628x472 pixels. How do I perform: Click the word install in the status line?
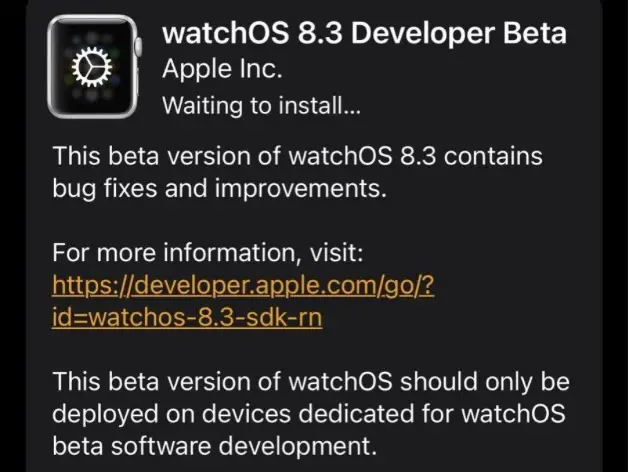(x=311, y=105)
